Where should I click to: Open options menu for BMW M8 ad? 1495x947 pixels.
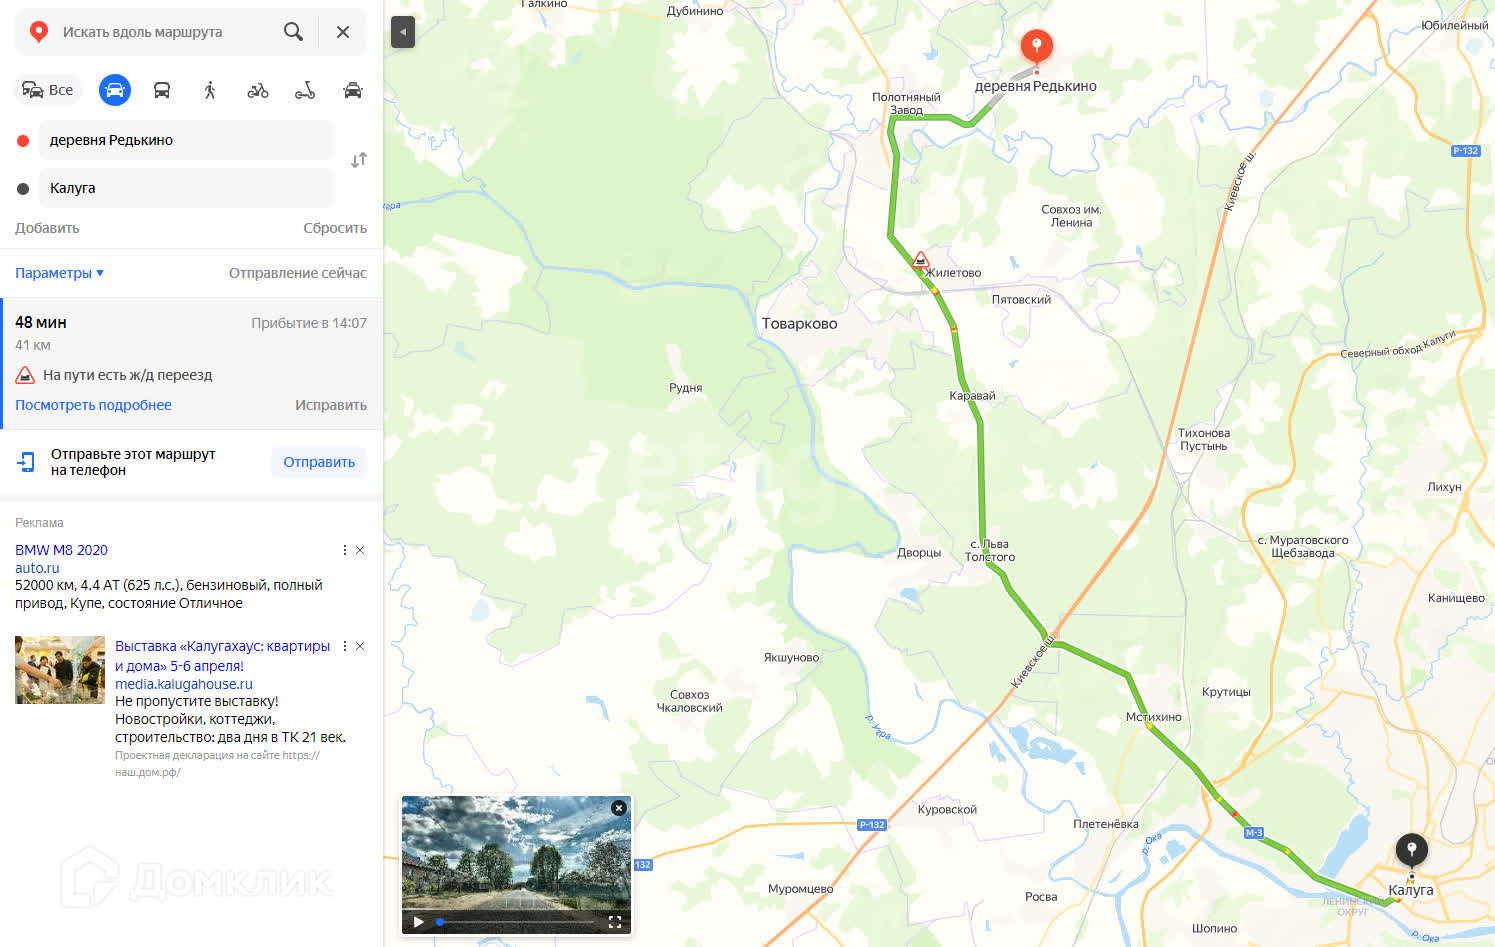345,550
